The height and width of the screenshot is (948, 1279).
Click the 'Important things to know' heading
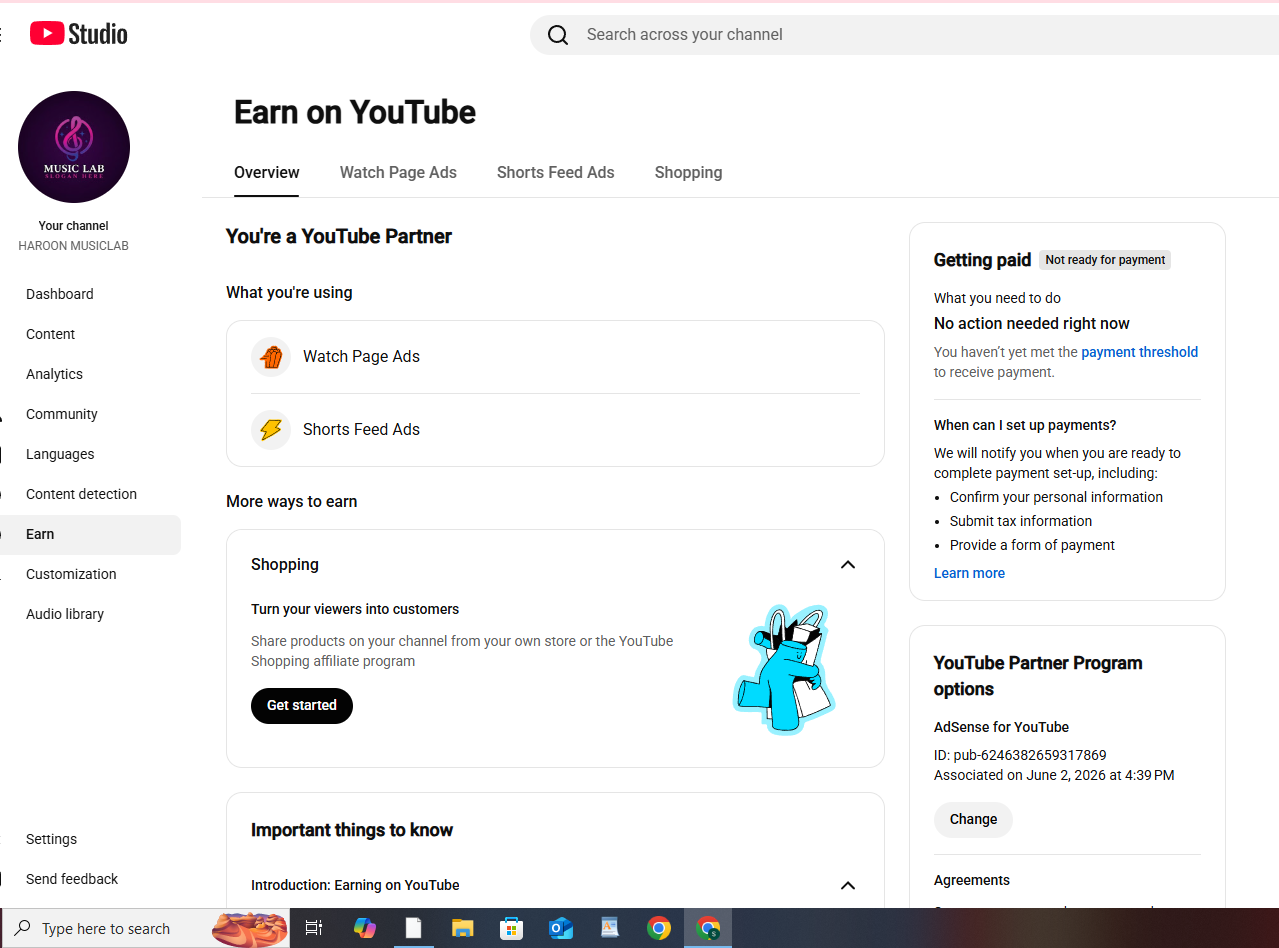[x=352, y=830]
